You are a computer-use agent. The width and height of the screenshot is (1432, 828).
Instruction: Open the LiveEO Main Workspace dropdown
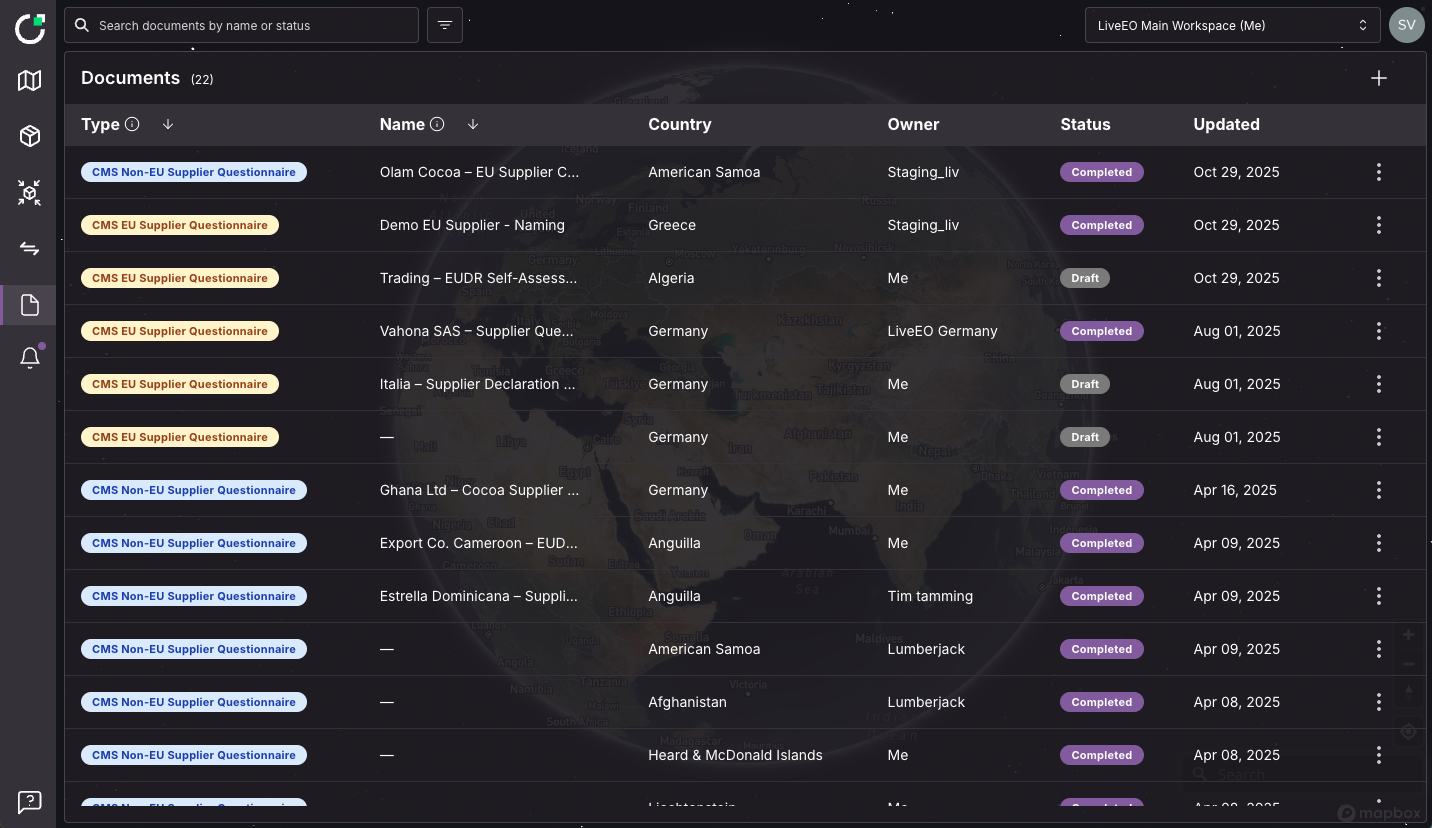click(1231, 25)
